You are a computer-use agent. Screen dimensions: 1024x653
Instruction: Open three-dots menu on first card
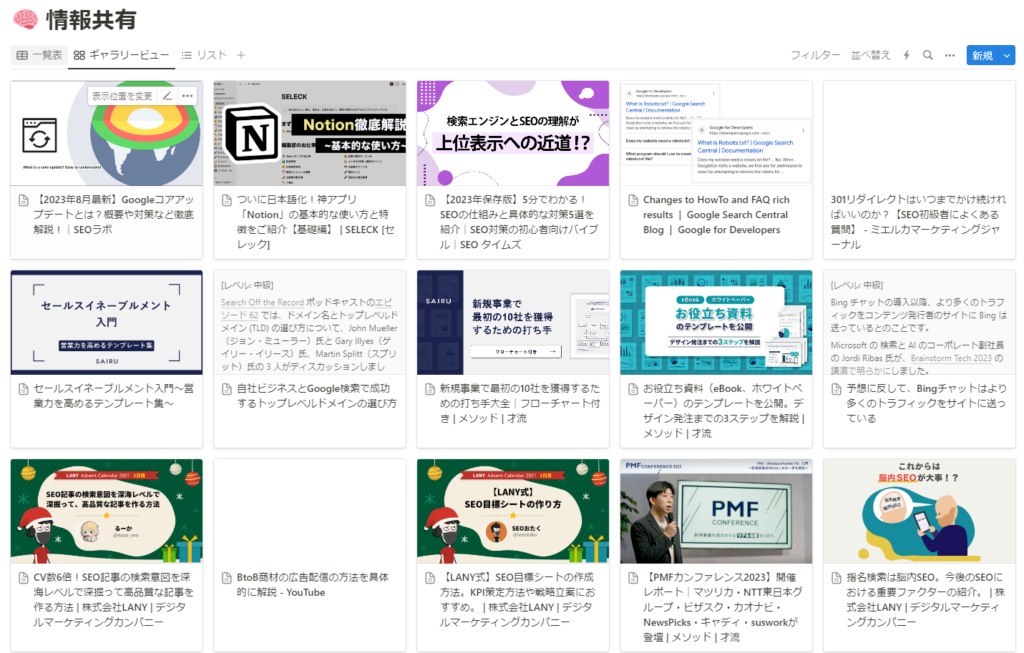(187, 96)
